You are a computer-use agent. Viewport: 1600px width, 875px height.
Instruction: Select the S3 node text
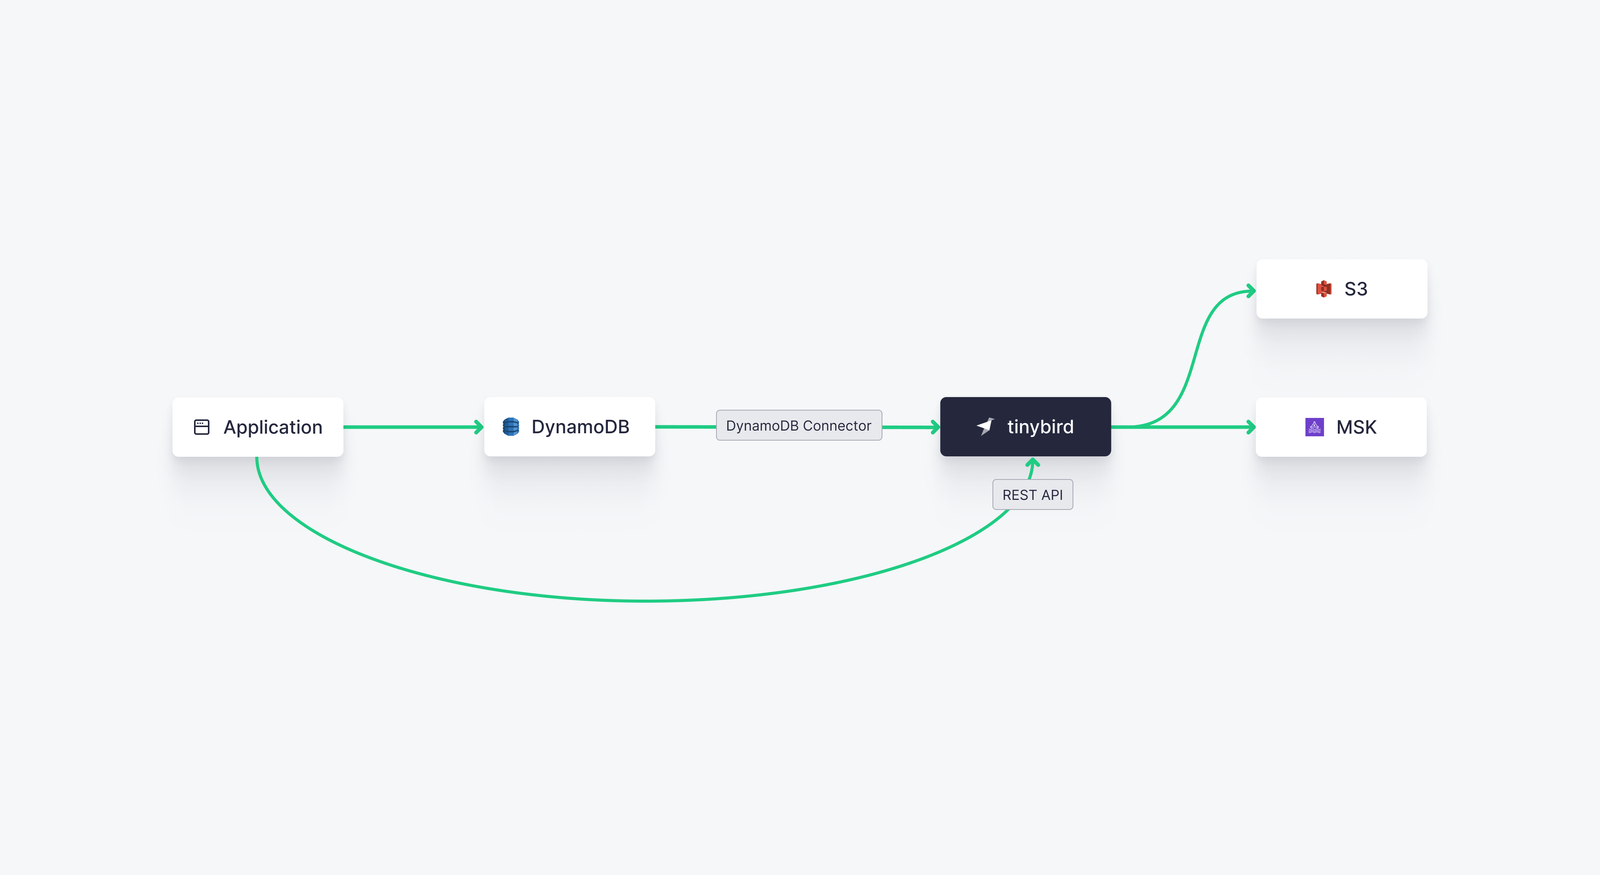coord(1355,289)
